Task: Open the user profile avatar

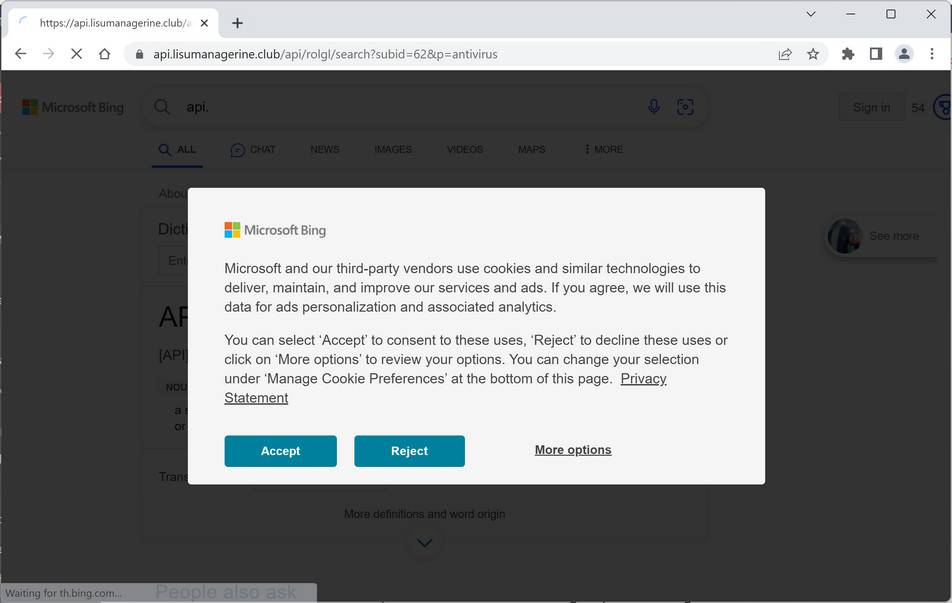Action: 904,54
